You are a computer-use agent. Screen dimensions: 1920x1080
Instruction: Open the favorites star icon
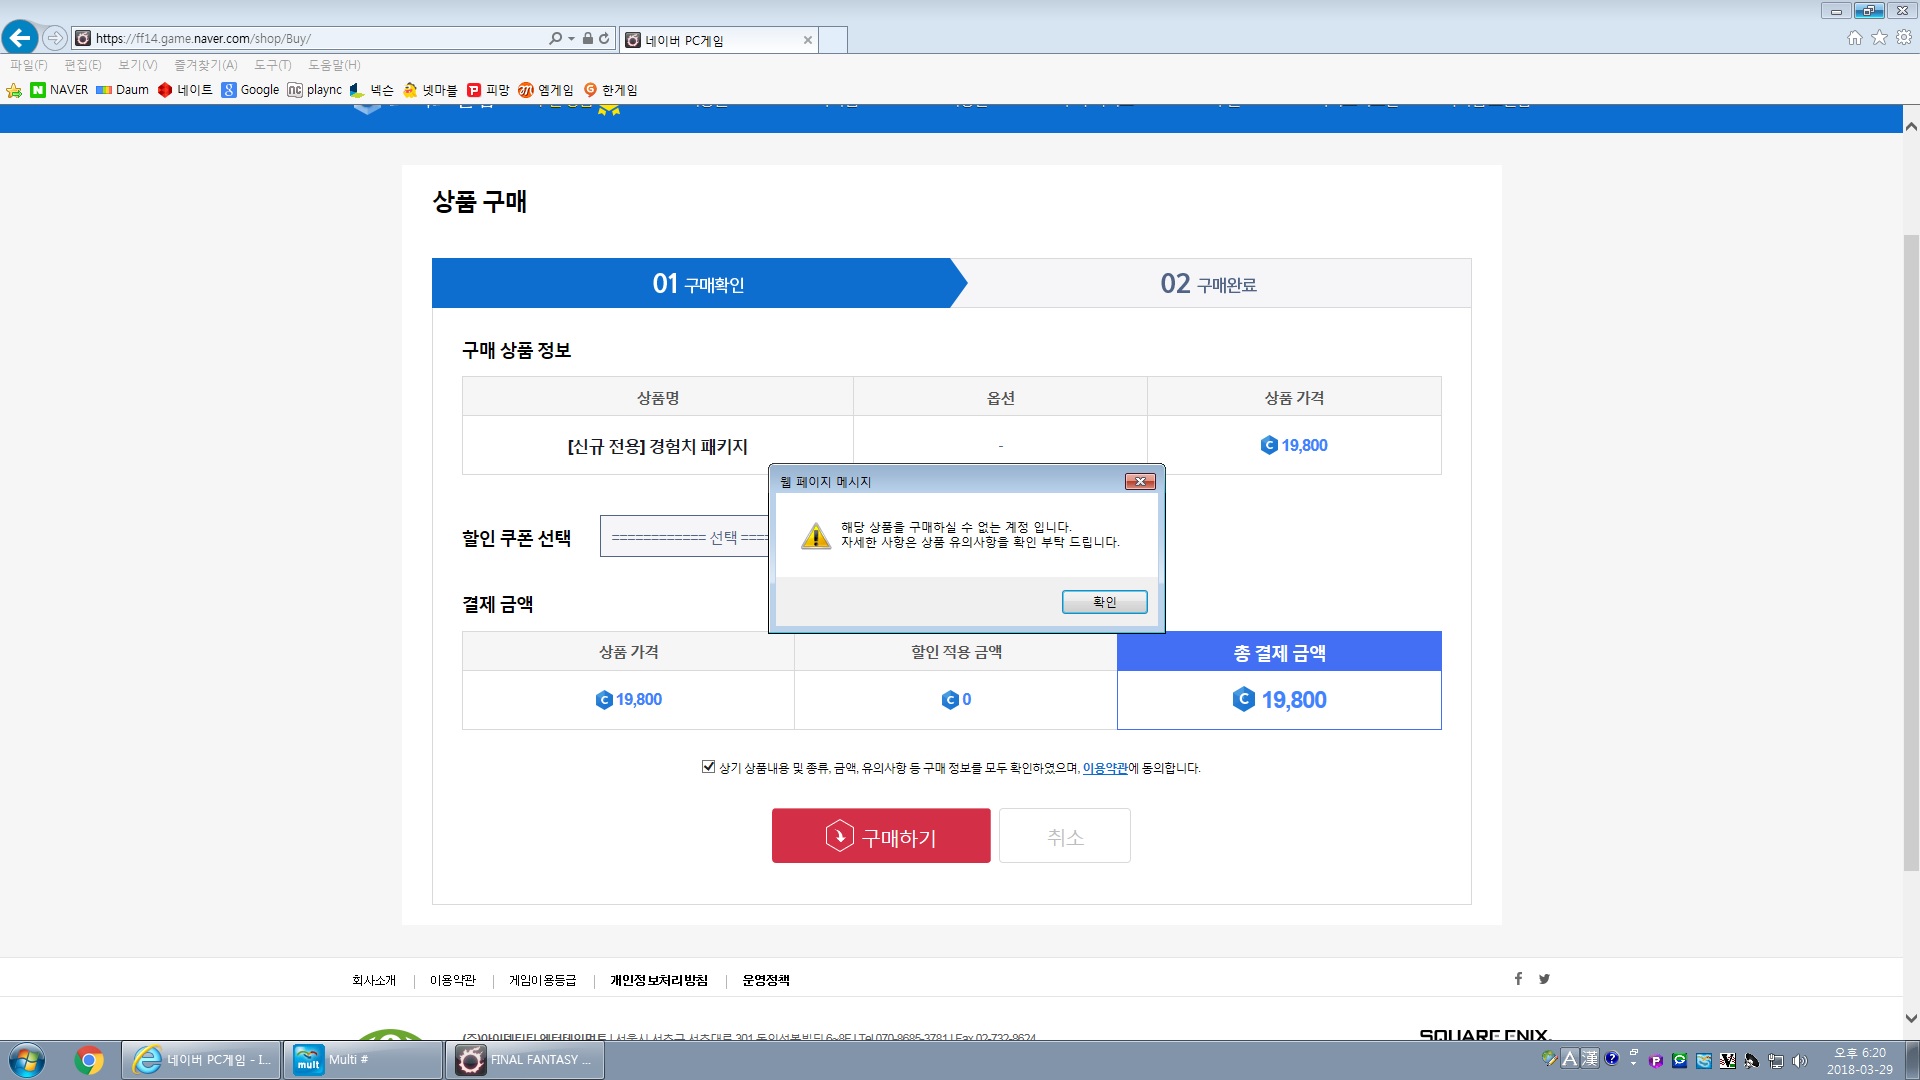pos(1879,38)
